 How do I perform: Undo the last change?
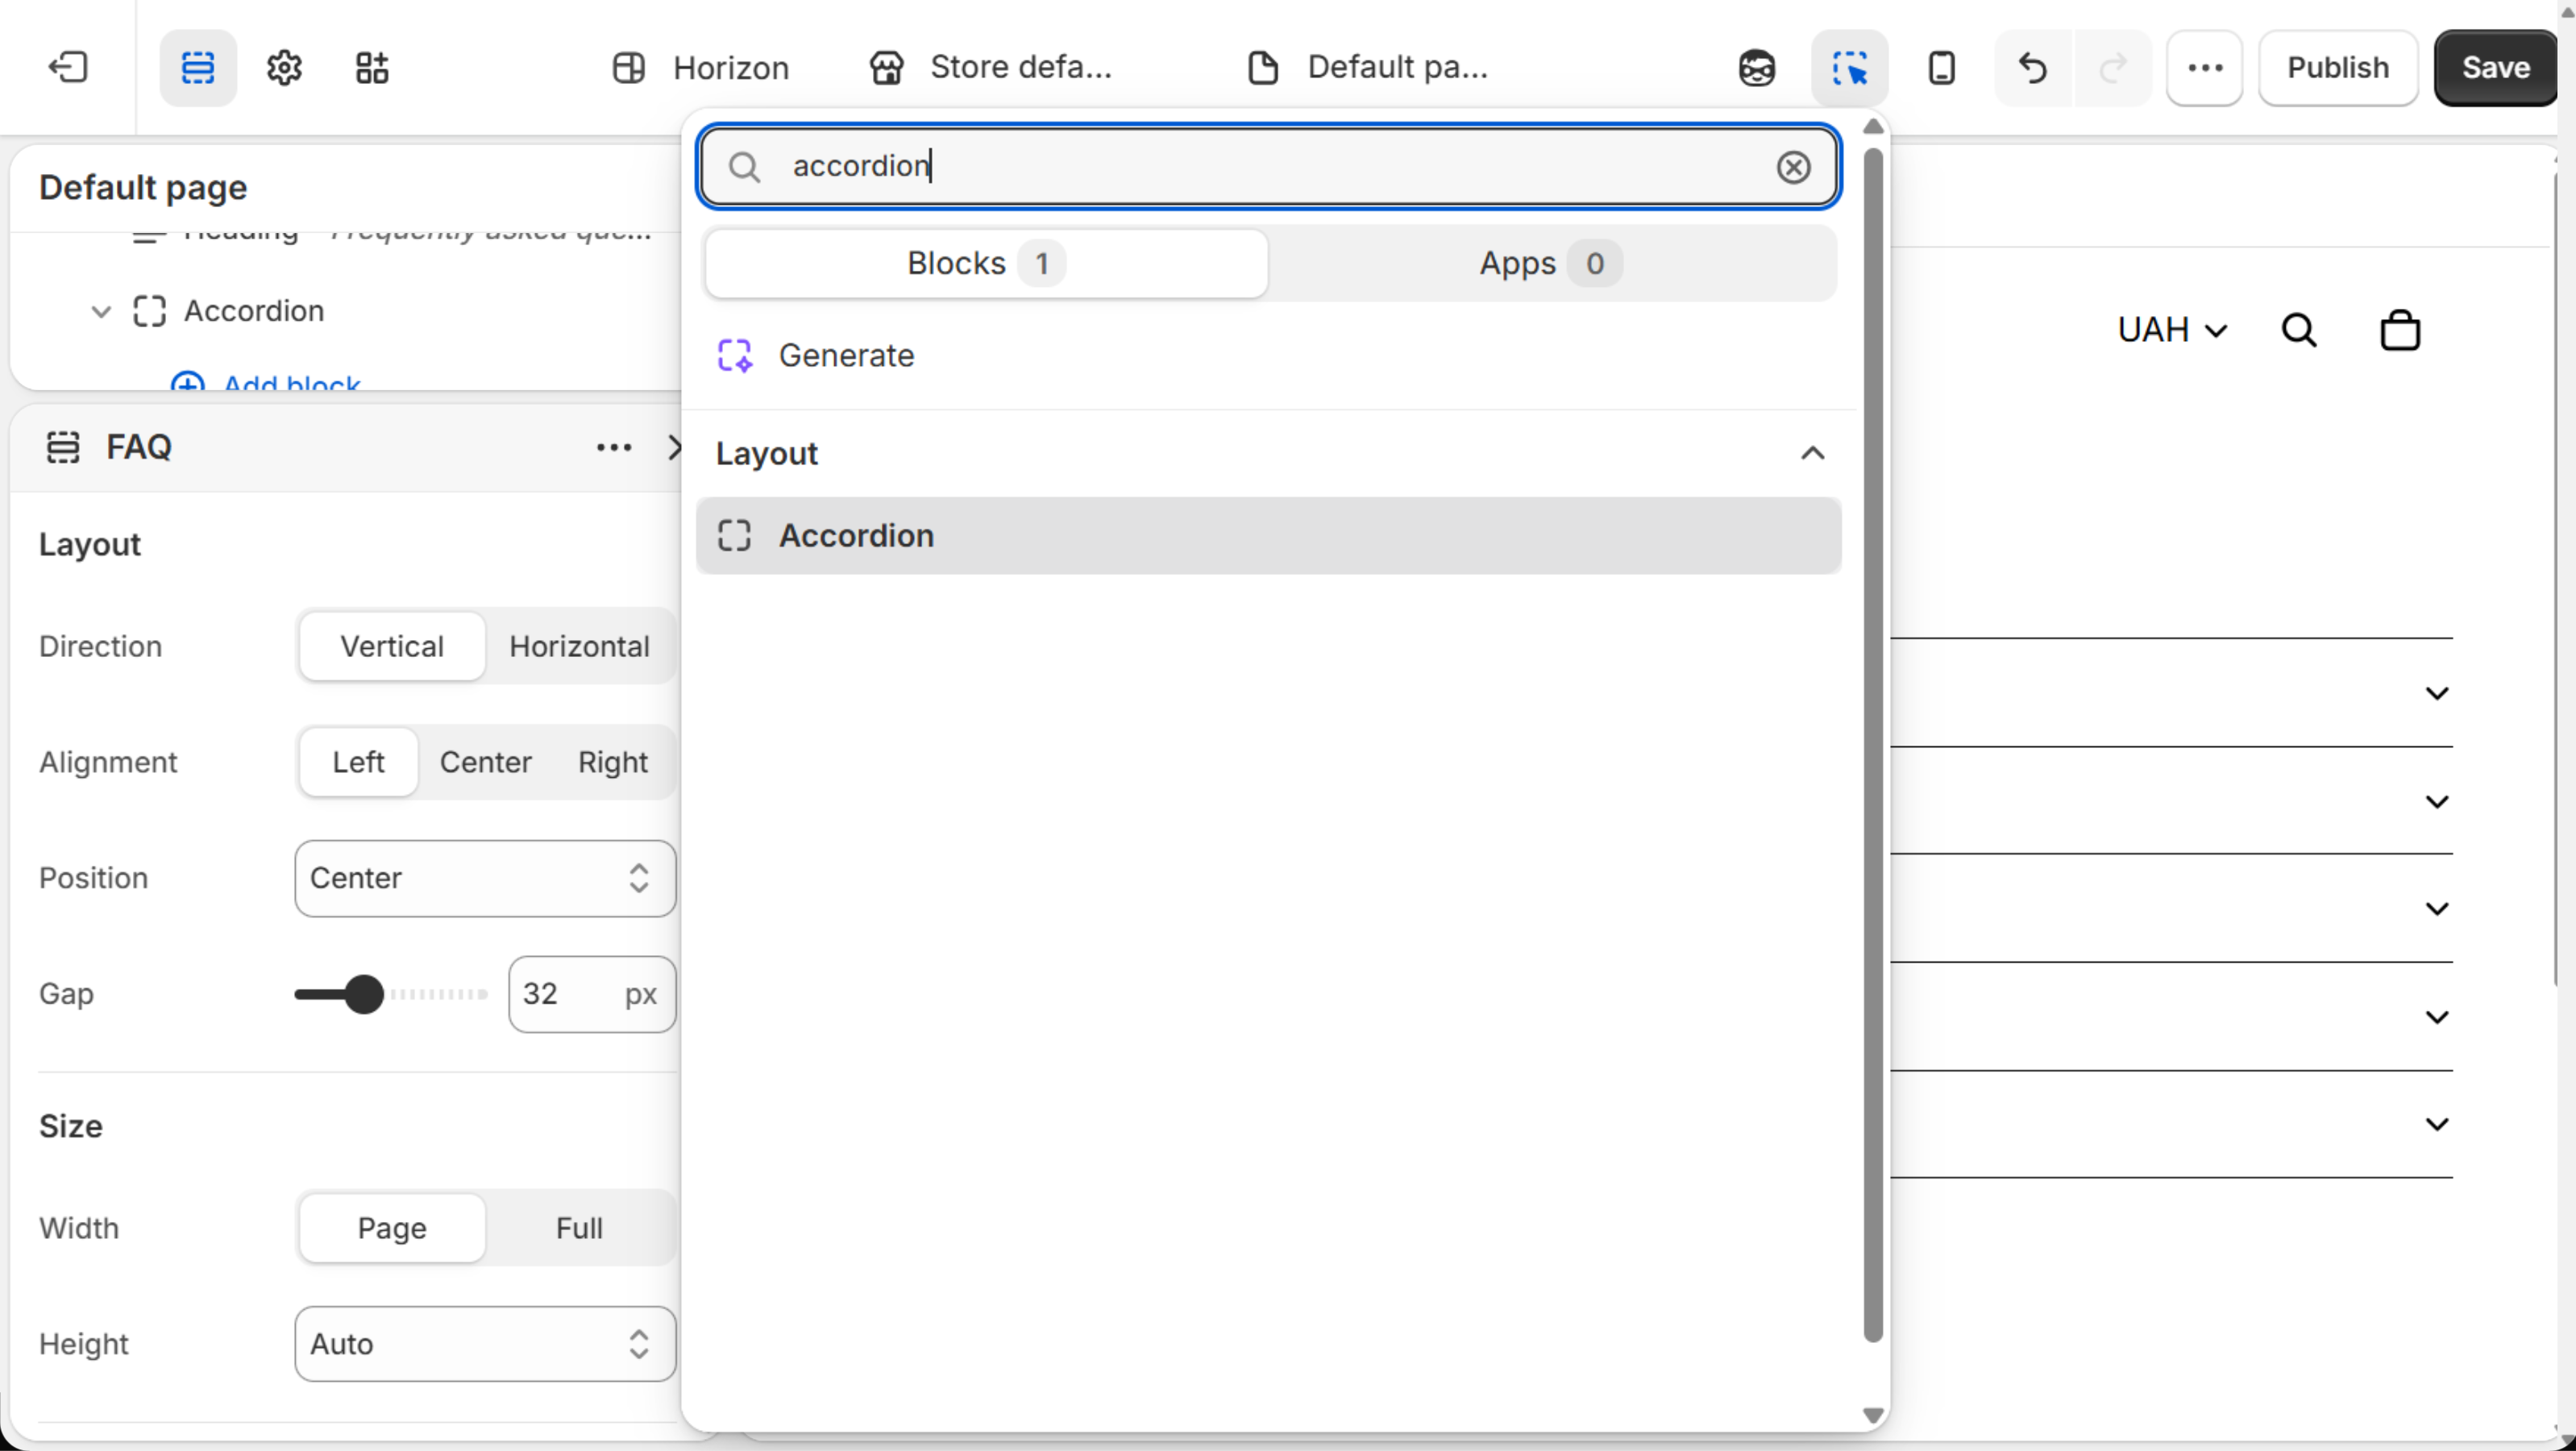point(2033,68)
